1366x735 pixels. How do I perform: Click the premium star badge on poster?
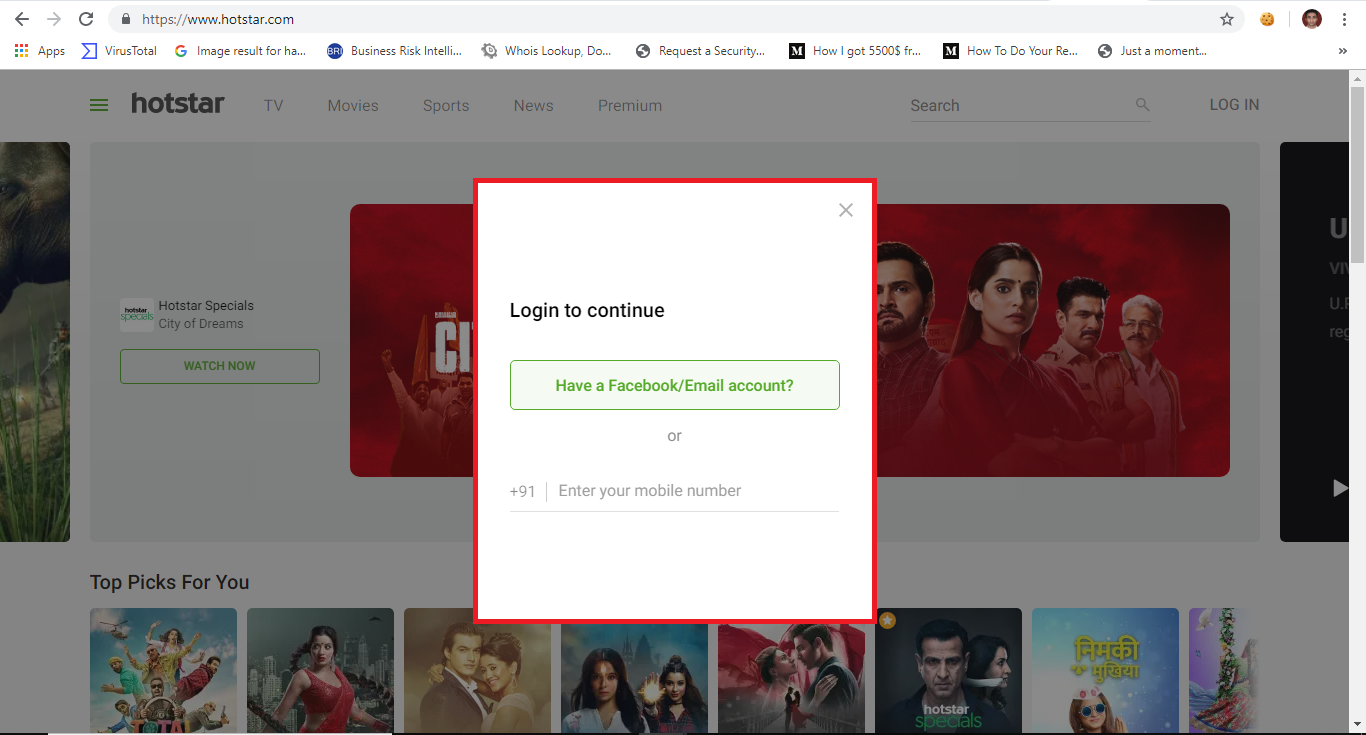point(887,620)
